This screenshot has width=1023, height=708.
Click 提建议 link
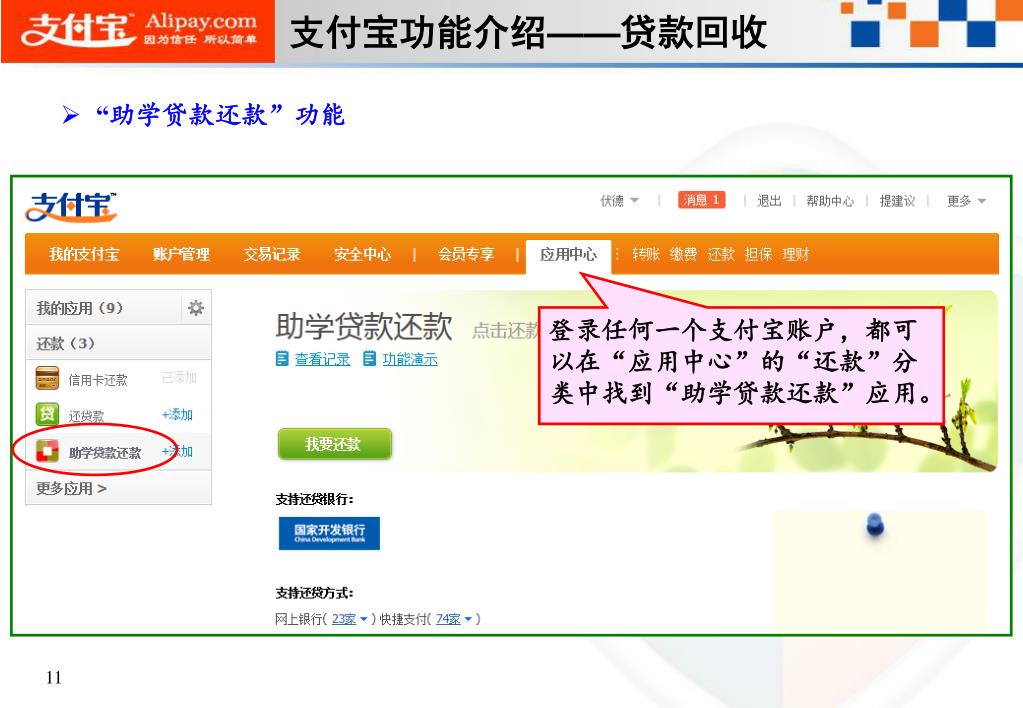click(897, 201)
